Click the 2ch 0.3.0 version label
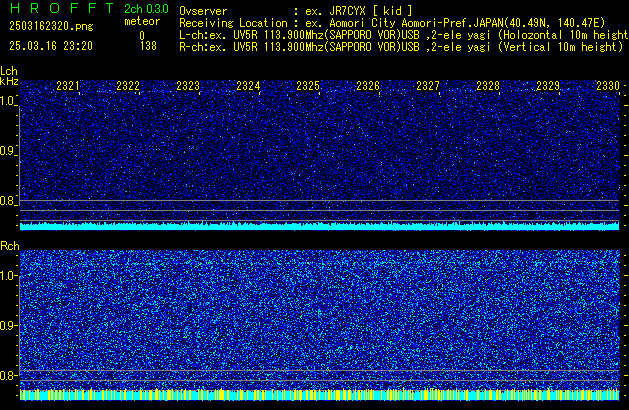The width and height of the screenshot is (629, 410). pyautogui.click(x=146, y=9)
